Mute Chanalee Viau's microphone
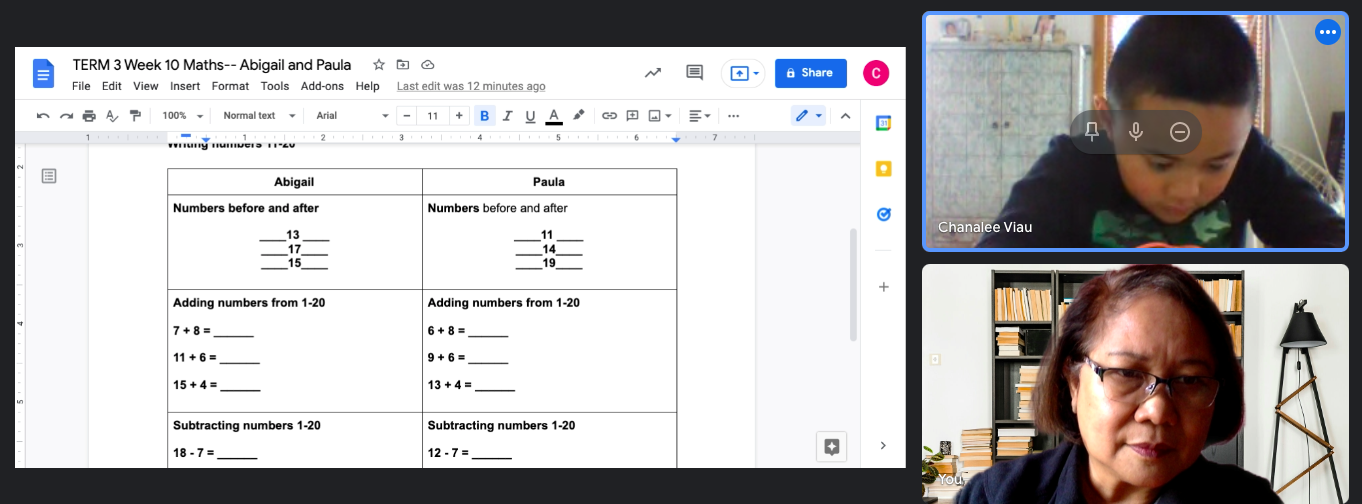The width and height of the screenshot is (1362, 504). click(1136, 132)
